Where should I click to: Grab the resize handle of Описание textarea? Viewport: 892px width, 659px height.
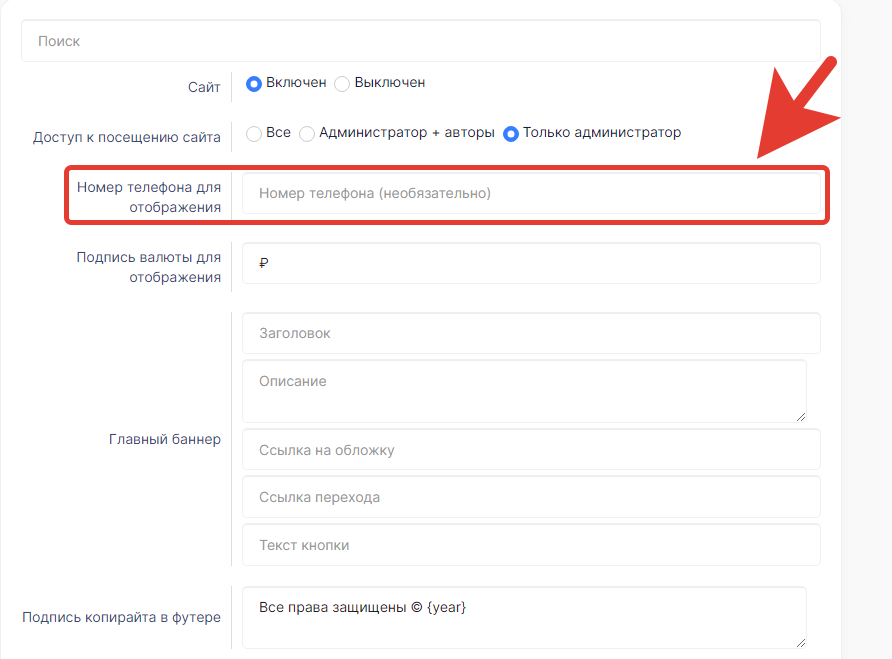pyautogui.click(x=801, y=417)
